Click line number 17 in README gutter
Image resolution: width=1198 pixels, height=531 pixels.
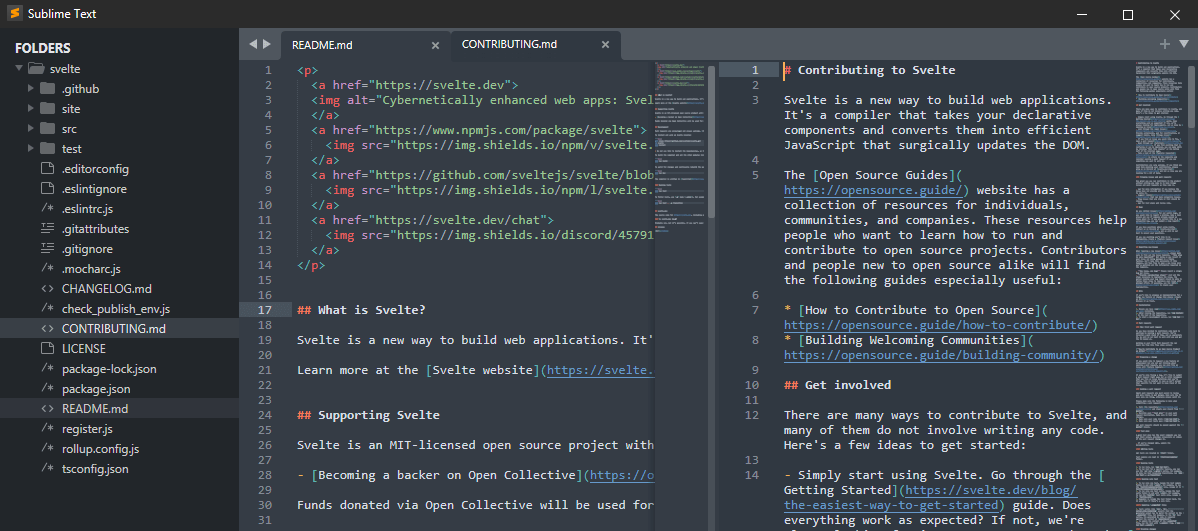coord(264,310)
